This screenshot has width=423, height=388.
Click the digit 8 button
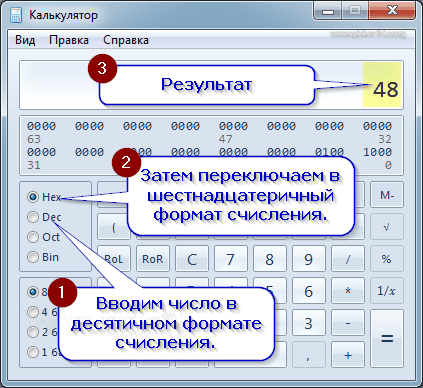270,259
